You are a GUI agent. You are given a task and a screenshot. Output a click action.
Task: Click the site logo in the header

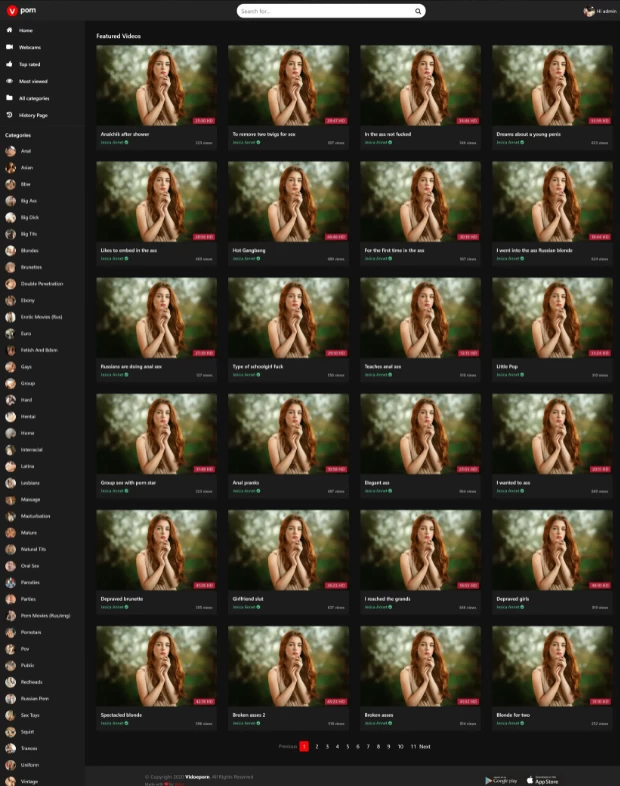coord(21,10)
